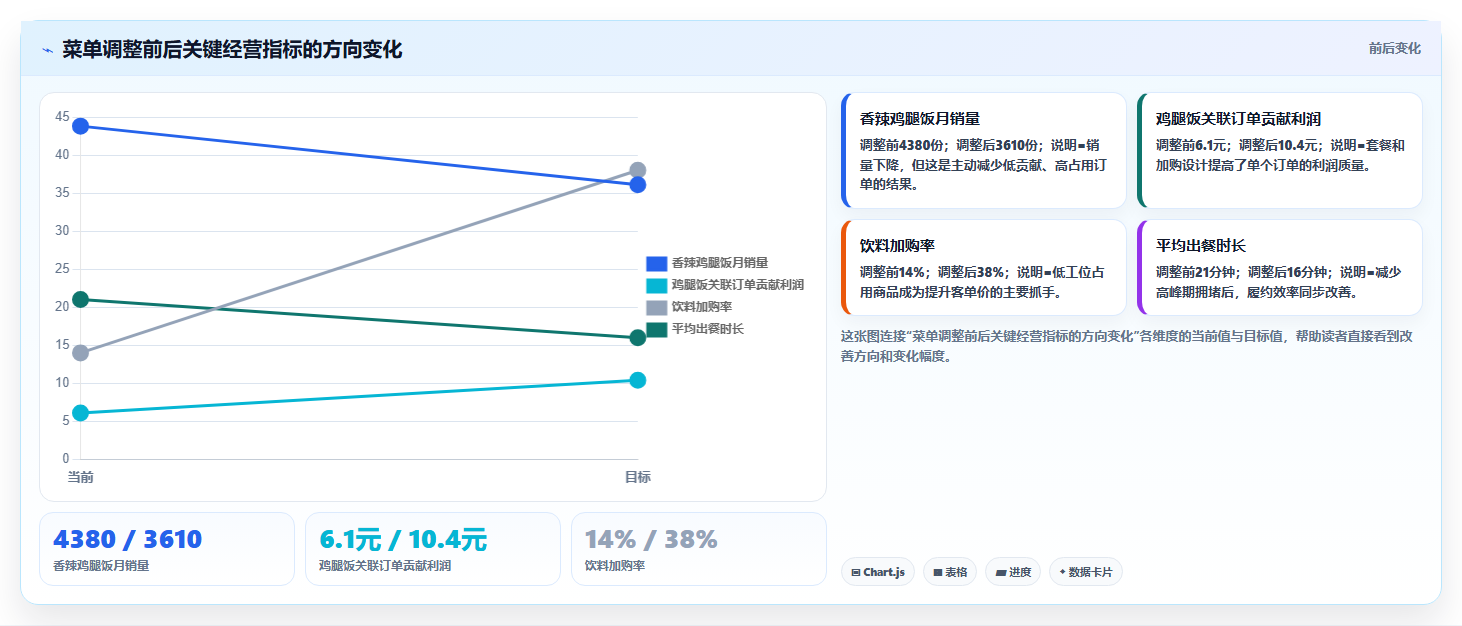Image resolution: width=1462 pixels, height=626 pixels.
Task: Click the 饮料加购率 caption under the 14% stat
Action: [x=615, y=566]
